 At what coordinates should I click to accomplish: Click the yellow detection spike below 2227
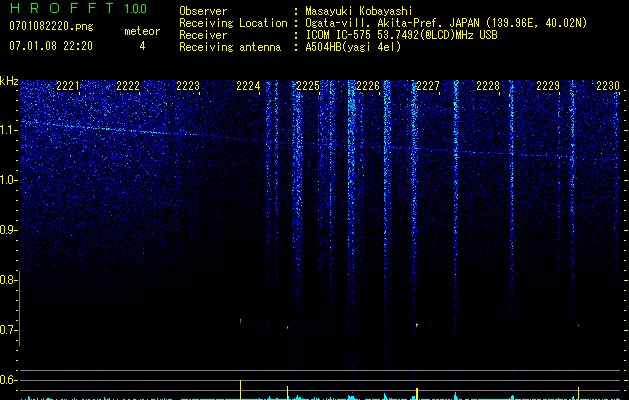(x=417, y=394)
